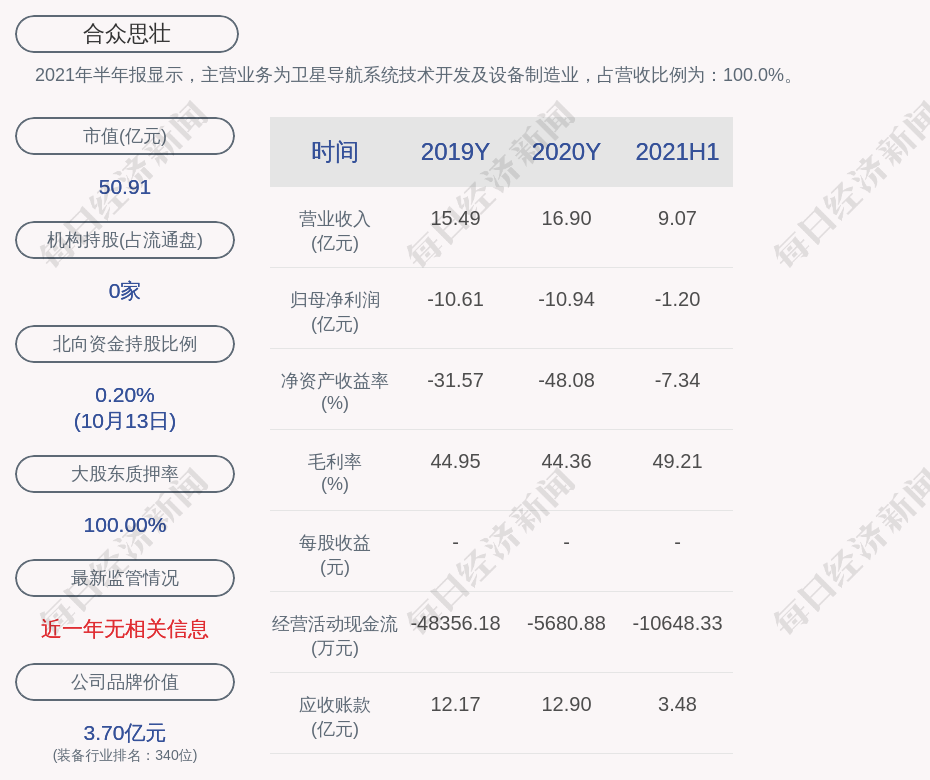Click the net profit cell -1.20
Viewport: 930px width, 780px height.
[x=677, y=300]
